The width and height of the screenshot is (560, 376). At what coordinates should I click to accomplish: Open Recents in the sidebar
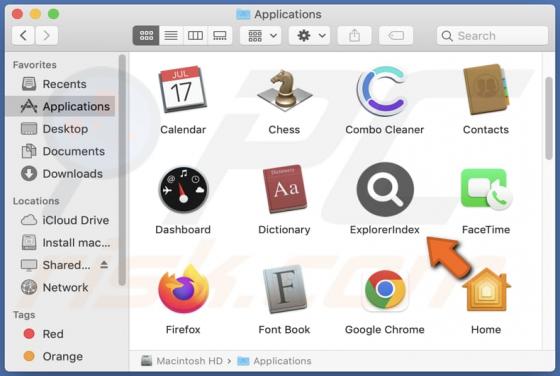tap(61, 84)
